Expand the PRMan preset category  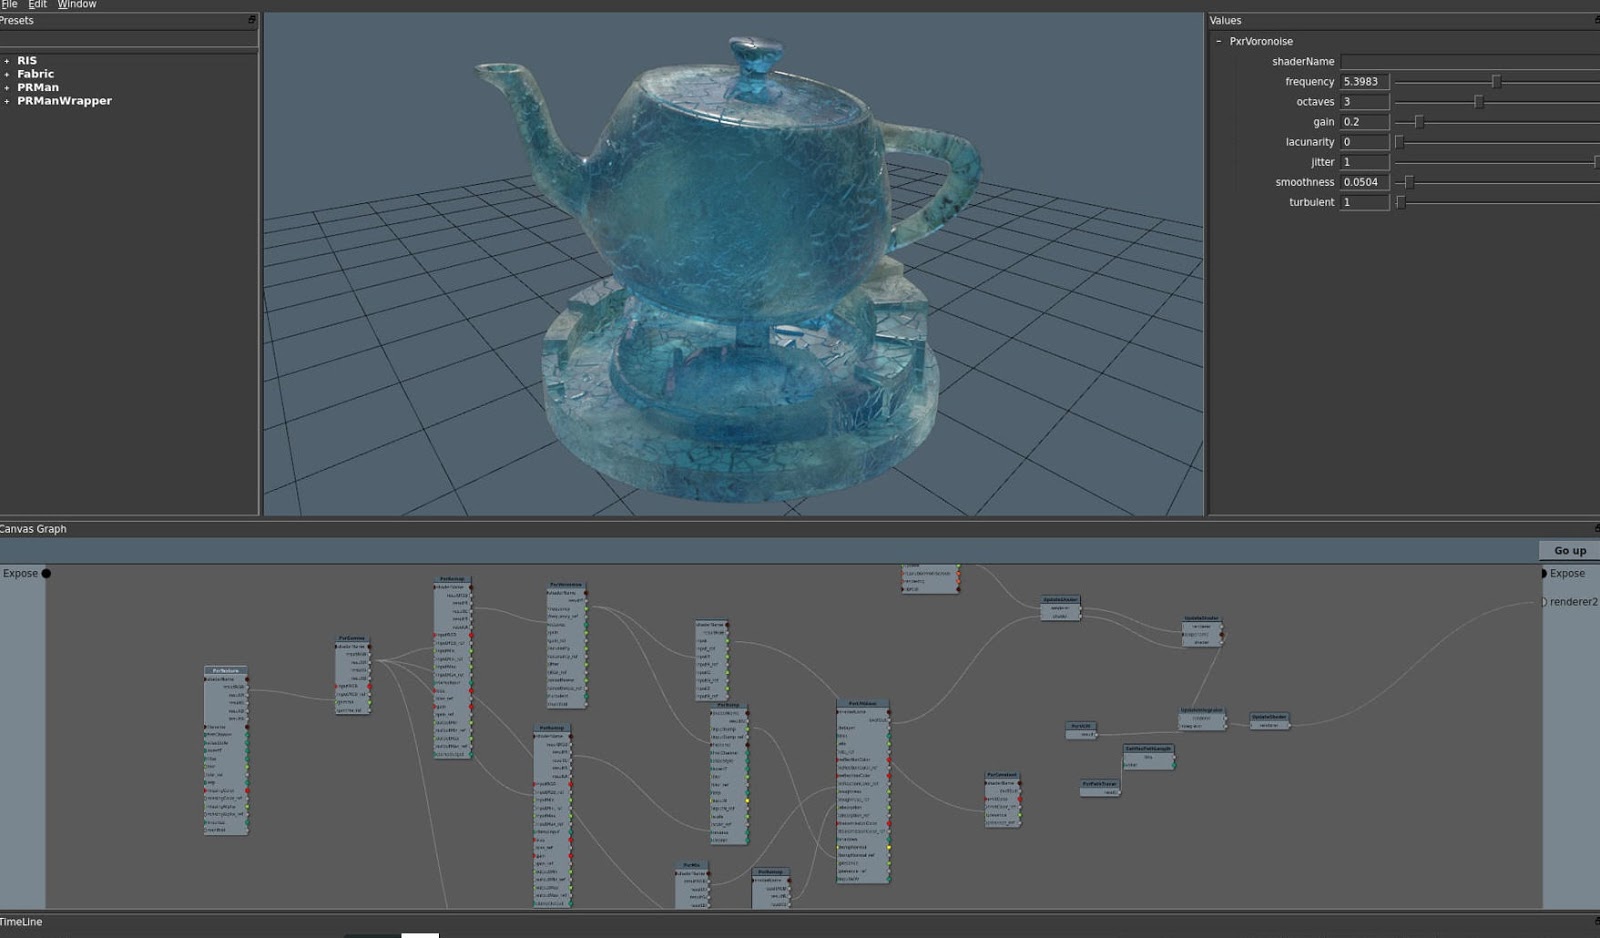click(x=8, y=87)
